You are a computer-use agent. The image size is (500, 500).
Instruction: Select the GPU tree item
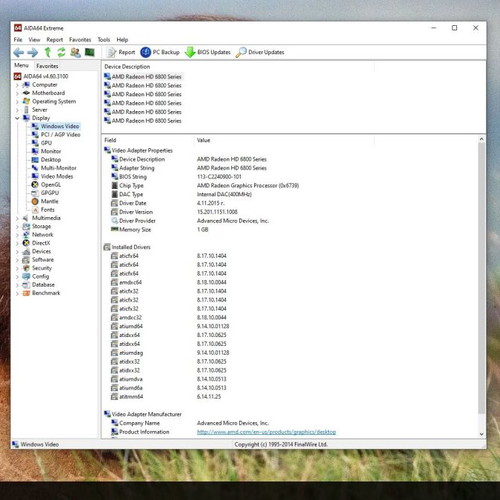(x=42, y=143)
